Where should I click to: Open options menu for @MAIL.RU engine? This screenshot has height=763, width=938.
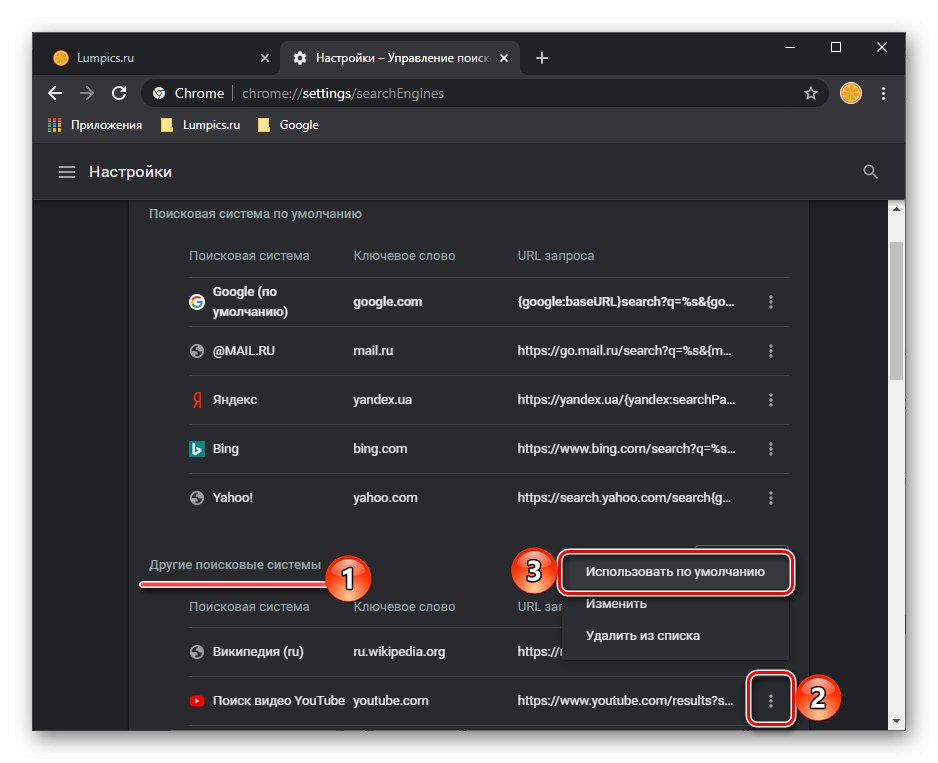771,351
